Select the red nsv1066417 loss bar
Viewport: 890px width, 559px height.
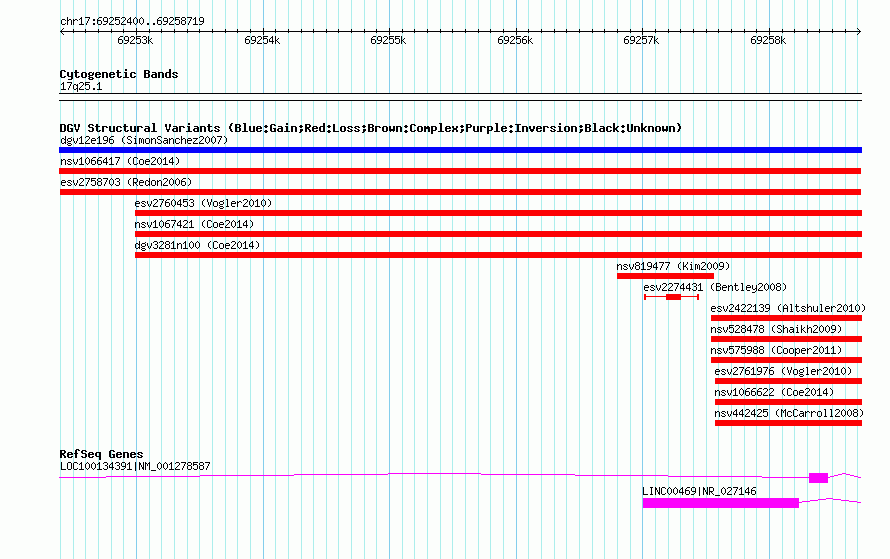(x=460, y=171)
